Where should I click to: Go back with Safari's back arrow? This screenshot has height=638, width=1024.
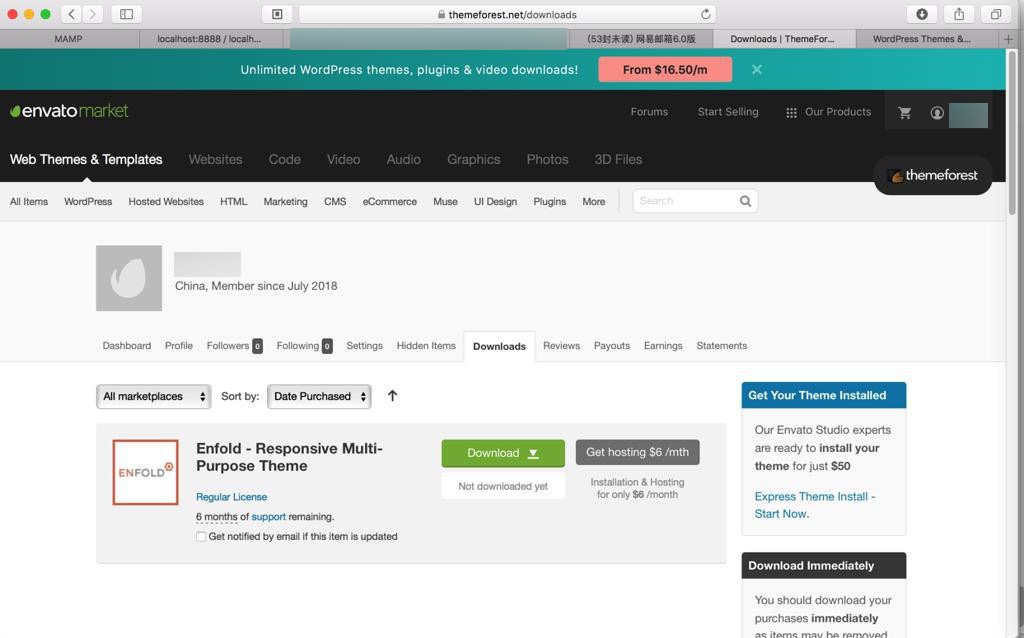(x=72, y=14)
